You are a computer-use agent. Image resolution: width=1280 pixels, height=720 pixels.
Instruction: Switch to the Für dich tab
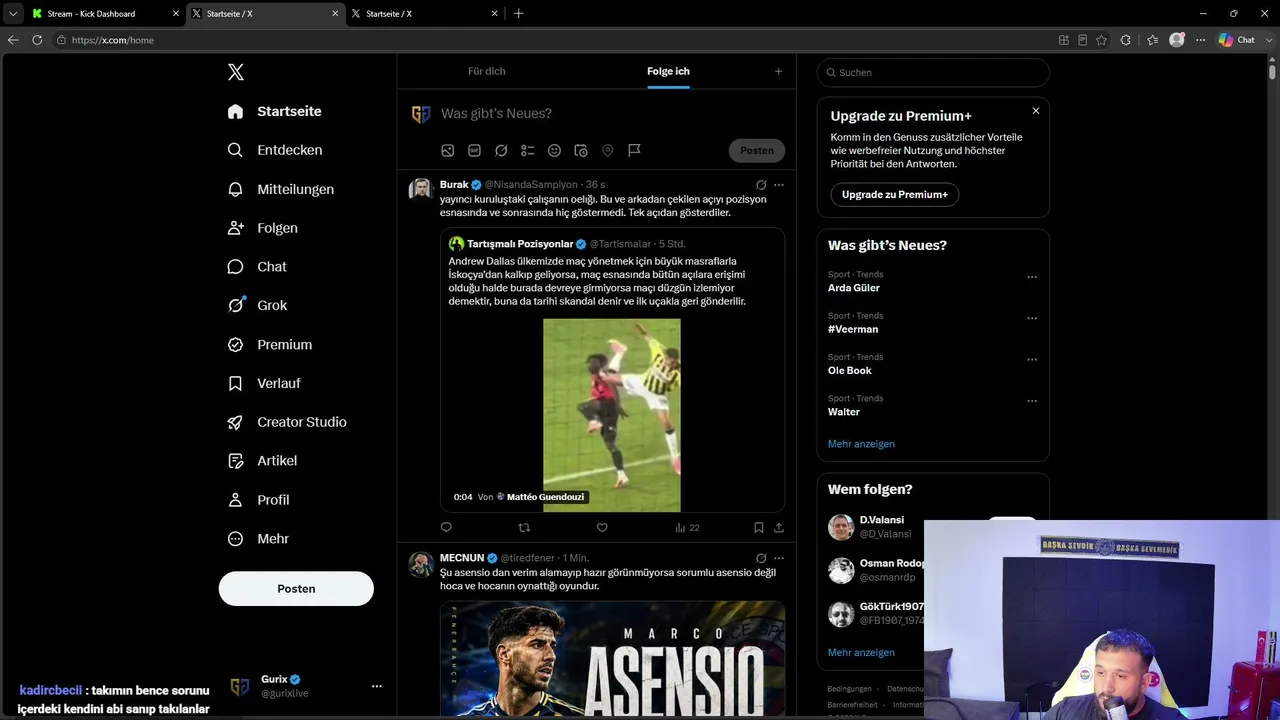487,71
